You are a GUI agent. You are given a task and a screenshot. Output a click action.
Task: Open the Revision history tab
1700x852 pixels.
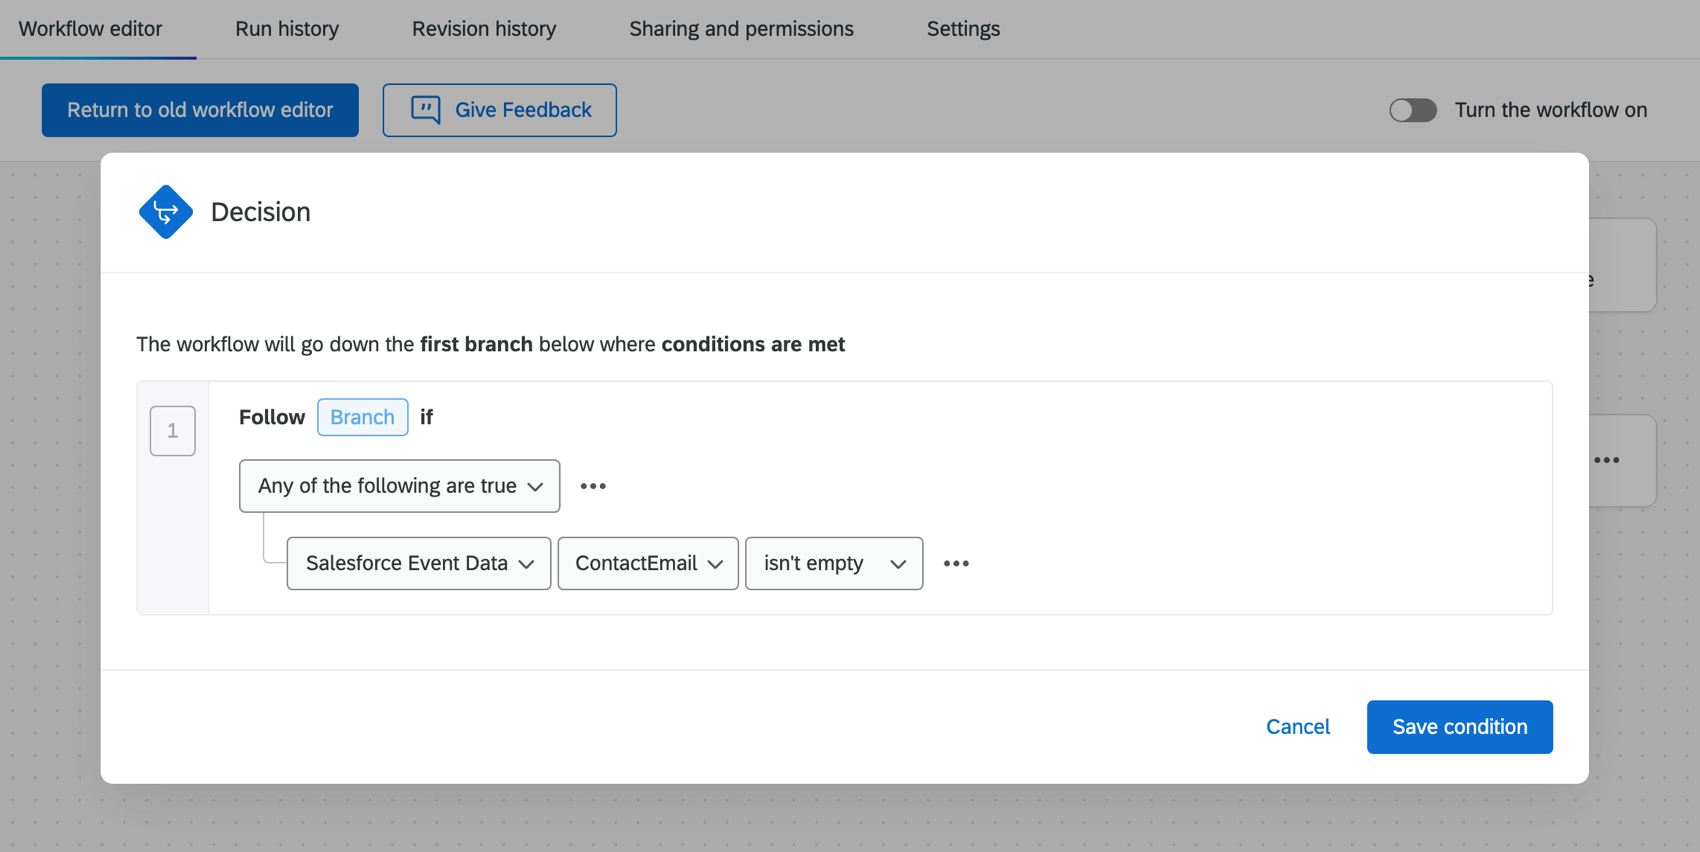pos(484,29)
